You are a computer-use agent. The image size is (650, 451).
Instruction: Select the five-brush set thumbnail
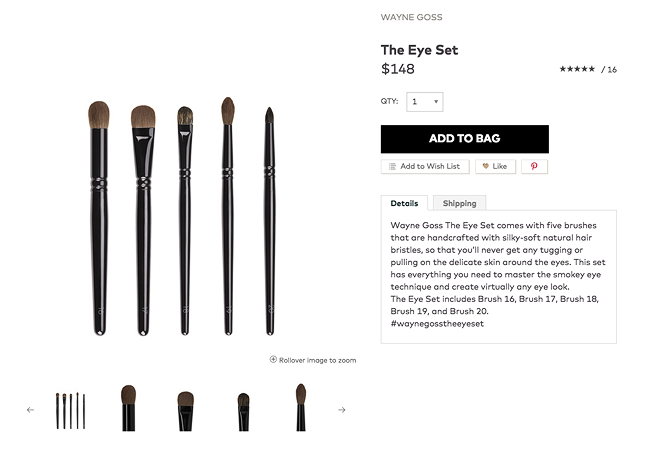click(70, 410)
